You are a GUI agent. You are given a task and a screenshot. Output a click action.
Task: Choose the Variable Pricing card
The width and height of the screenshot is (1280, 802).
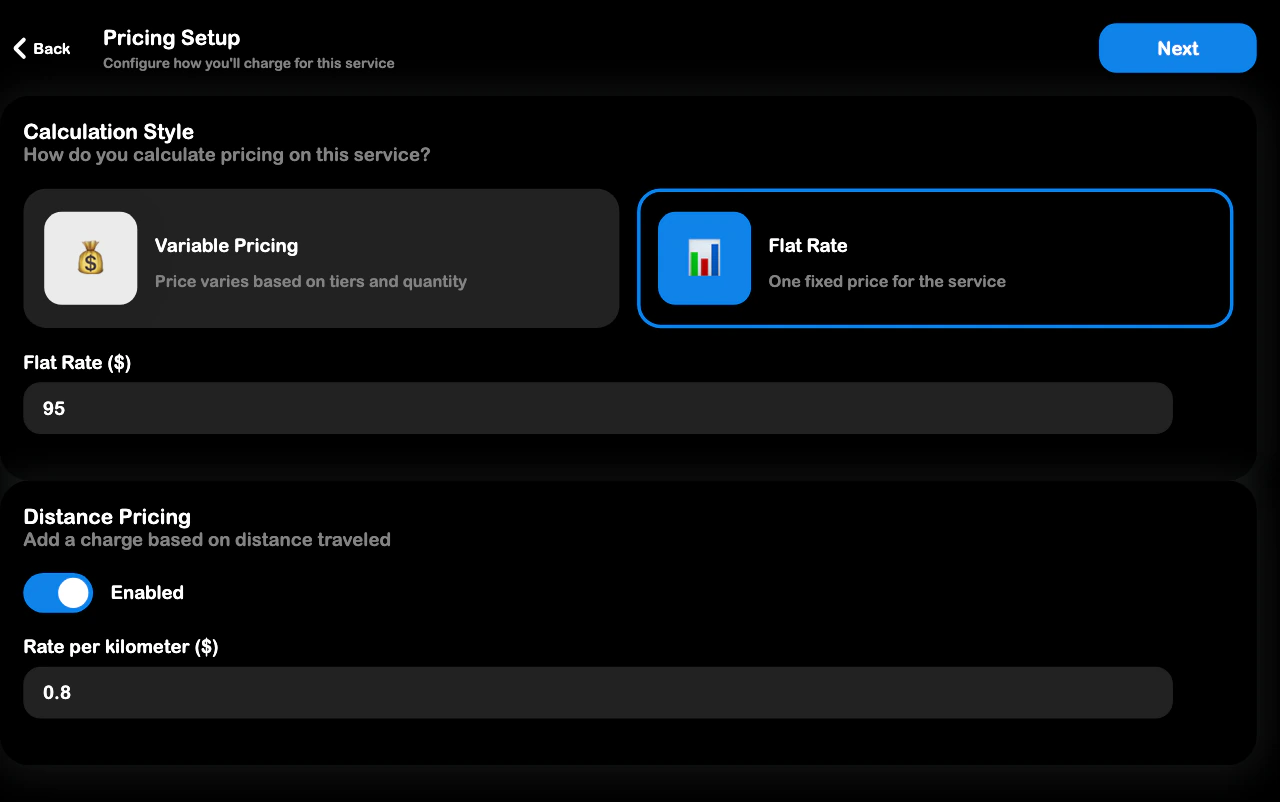tap(321, 258)
